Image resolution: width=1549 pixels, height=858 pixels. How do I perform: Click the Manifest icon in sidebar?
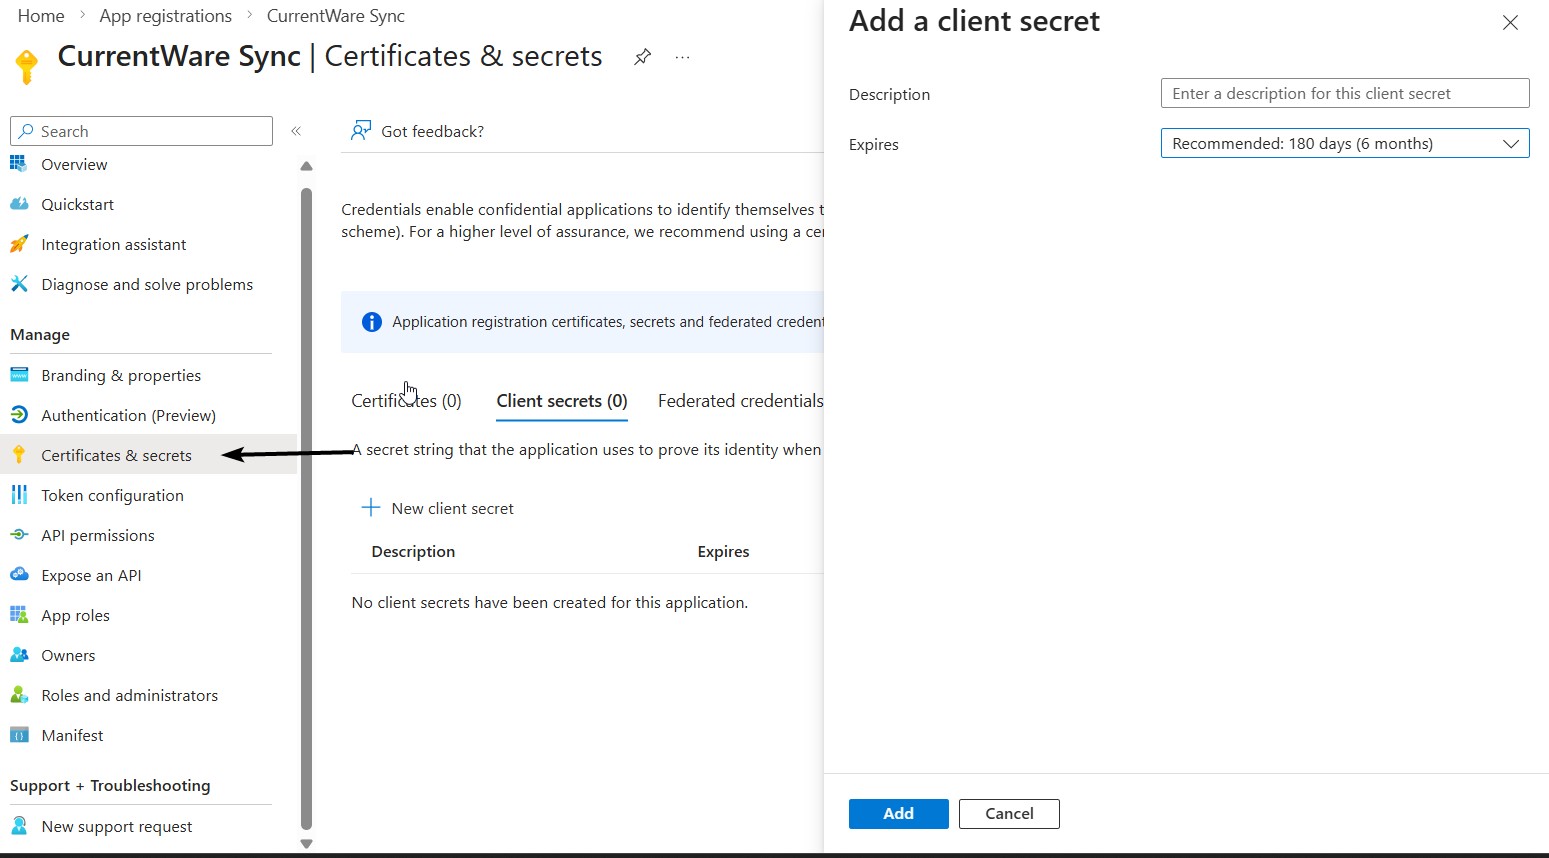19,735
